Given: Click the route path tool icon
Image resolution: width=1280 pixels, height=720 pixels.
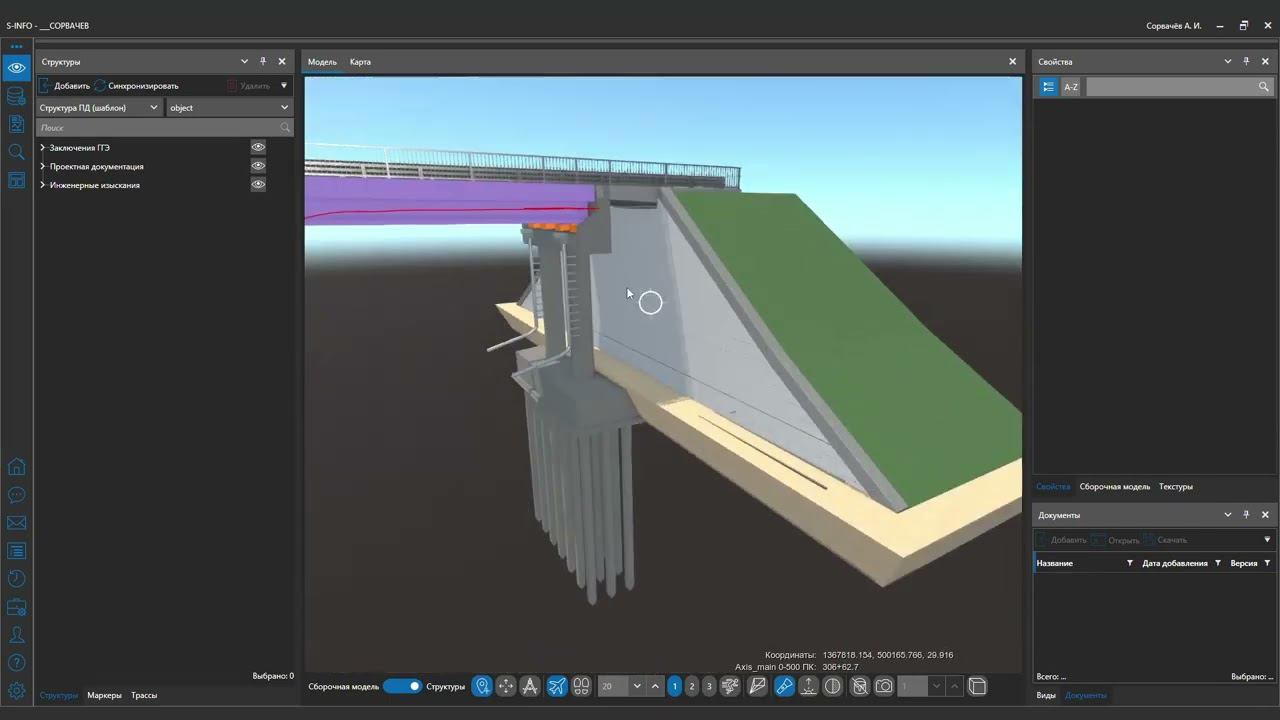Looking at the screenshot, I should point(730,686).
